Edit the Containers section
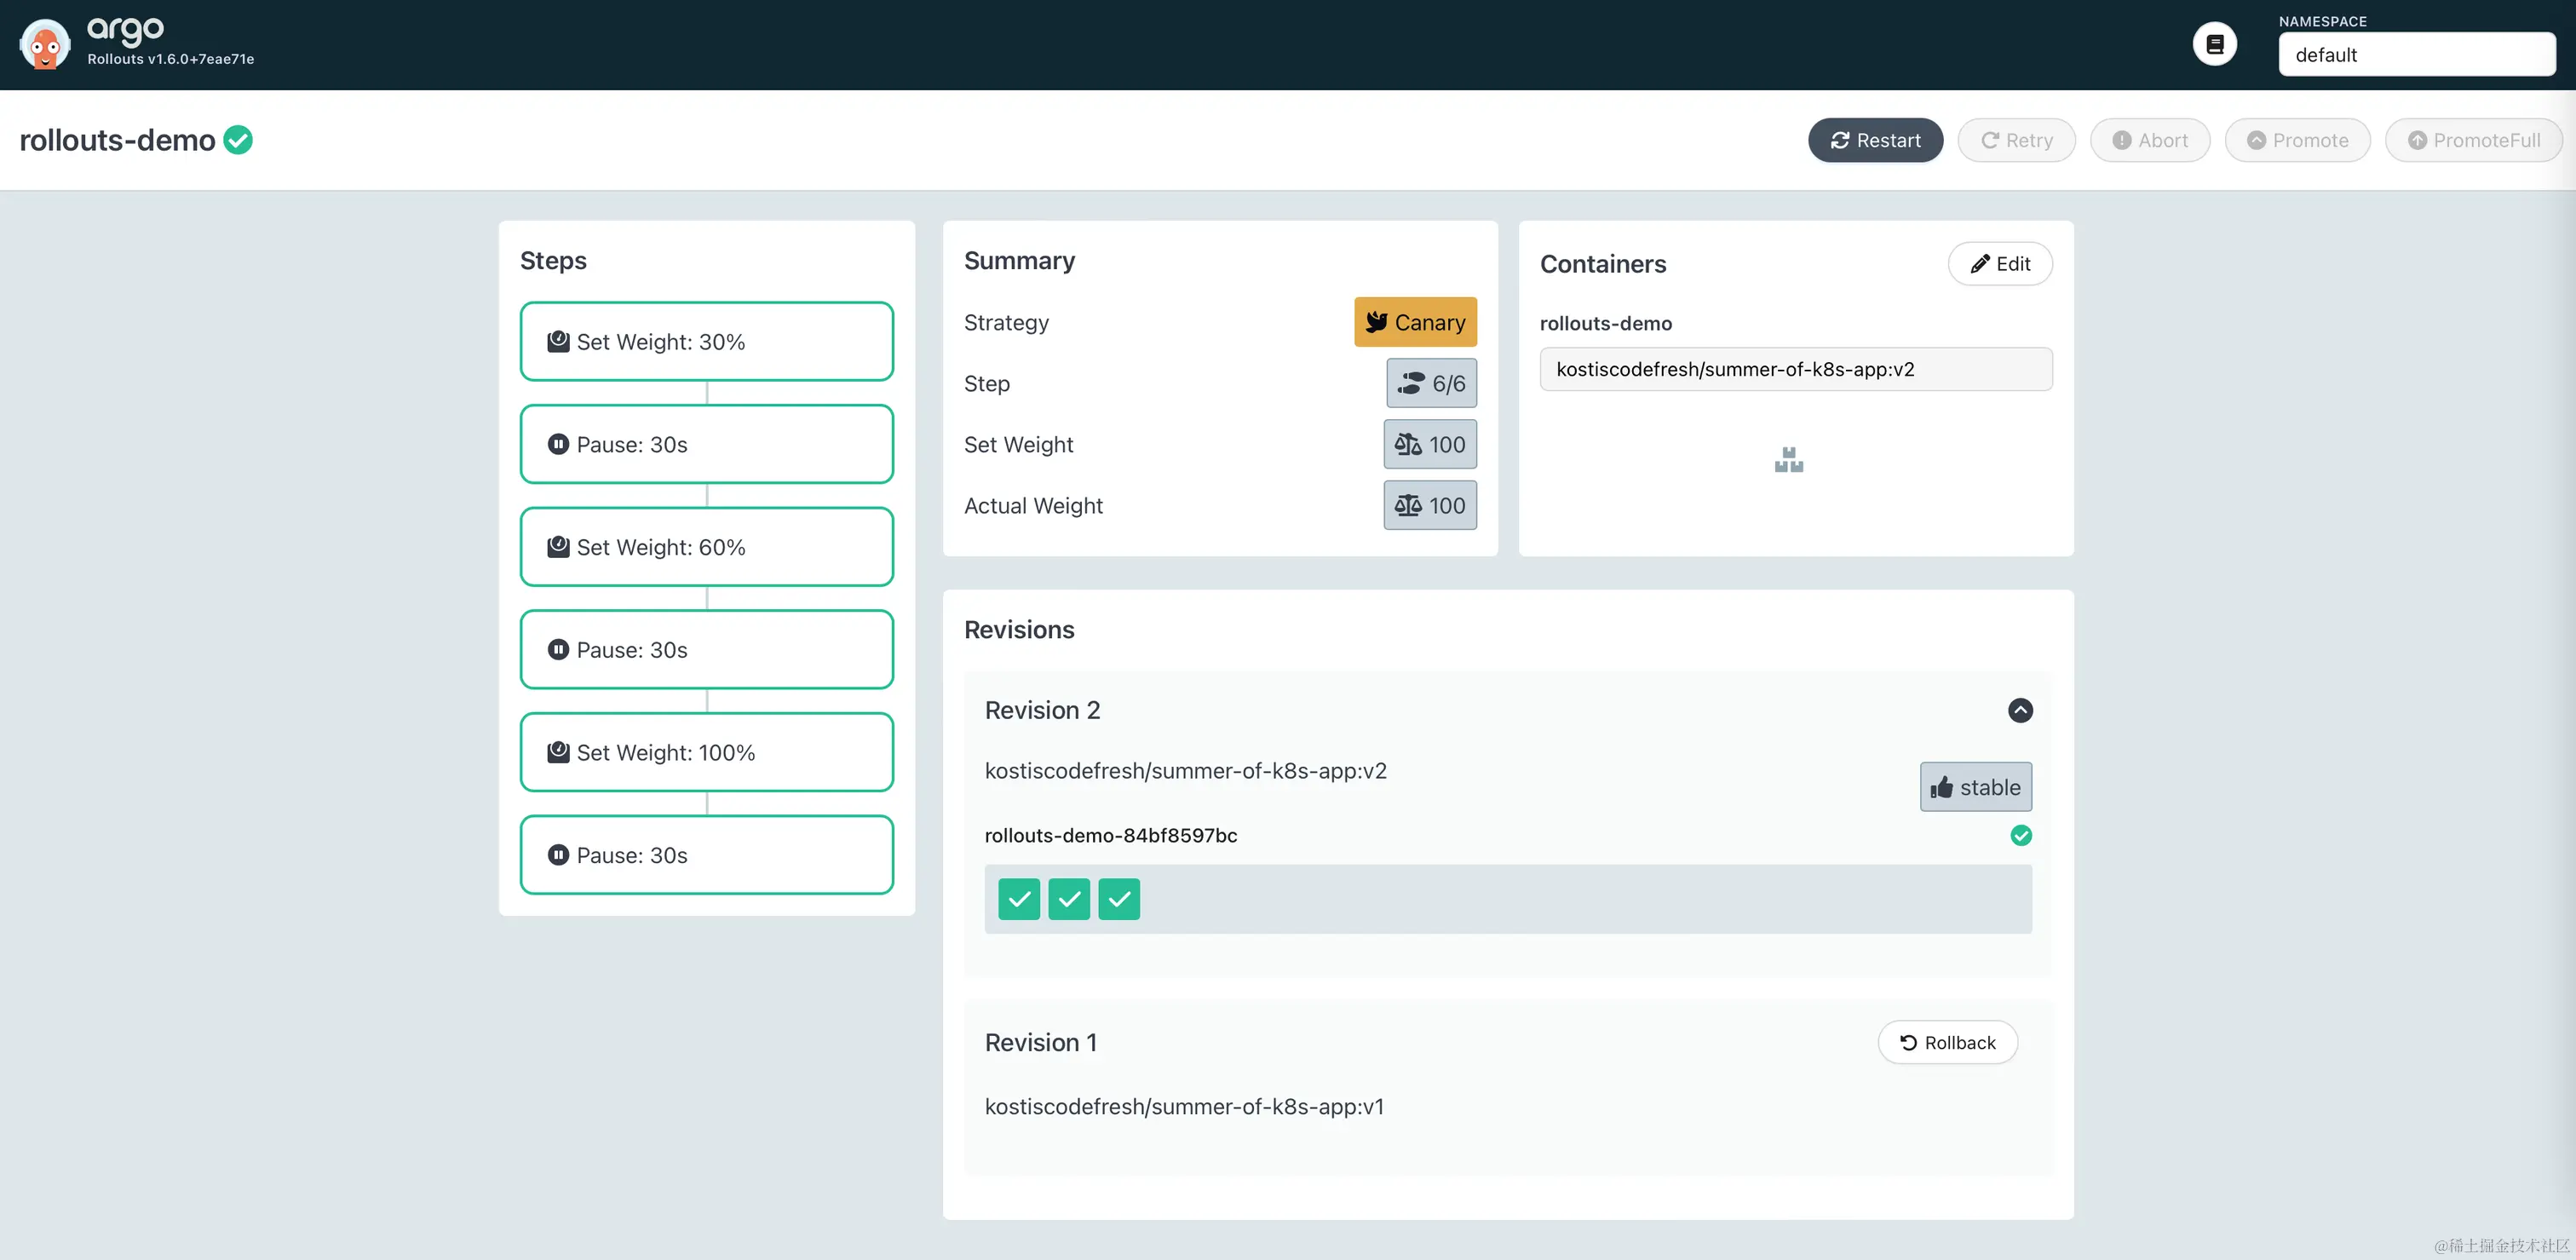The image size is (2576, 1260). pyautogui.click(x=1999, y=264)
